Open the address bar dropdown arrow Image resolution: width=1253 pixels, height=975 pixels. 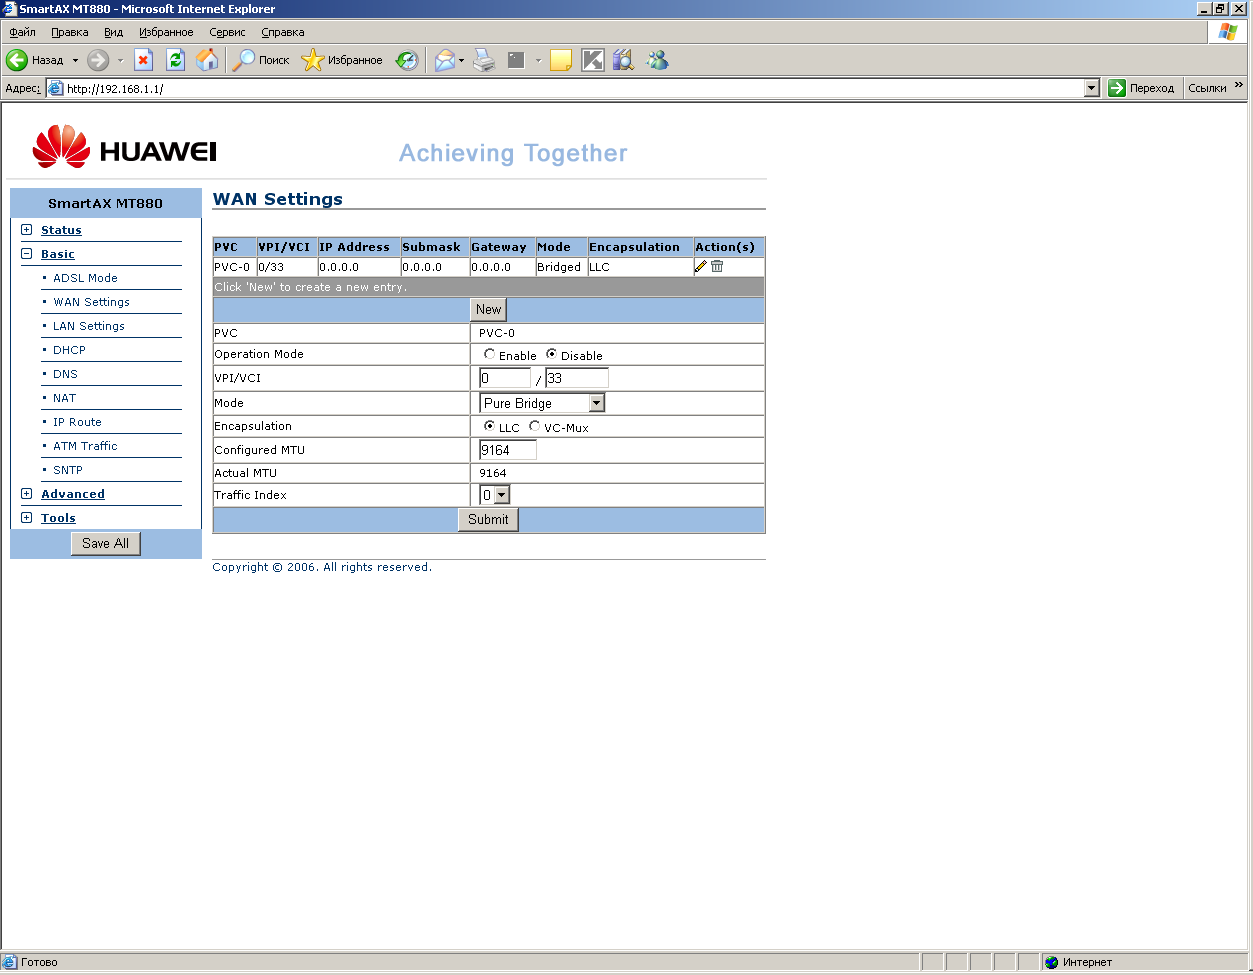(1092, 88)
